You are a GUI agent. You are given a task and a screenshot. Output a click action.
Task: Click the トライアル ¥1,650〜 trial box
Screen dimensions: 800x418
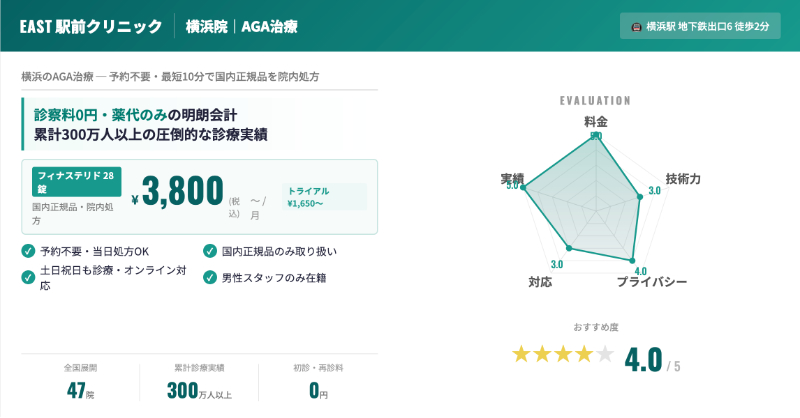point(323,196)
